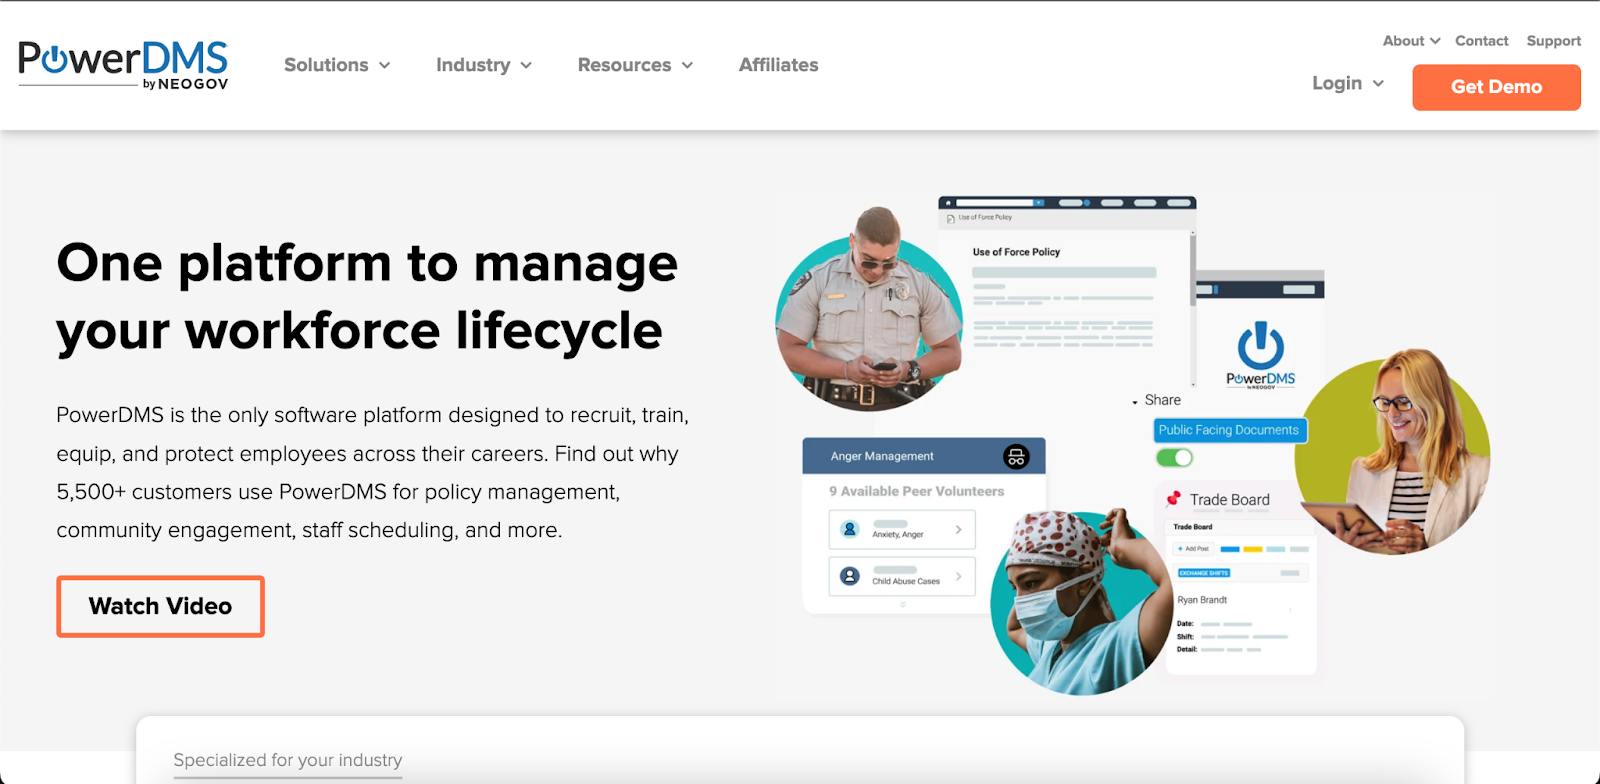This screenshot has width=1600, height=784.
Task: Open the Contact link
Action: click(x=1481, y=41)
